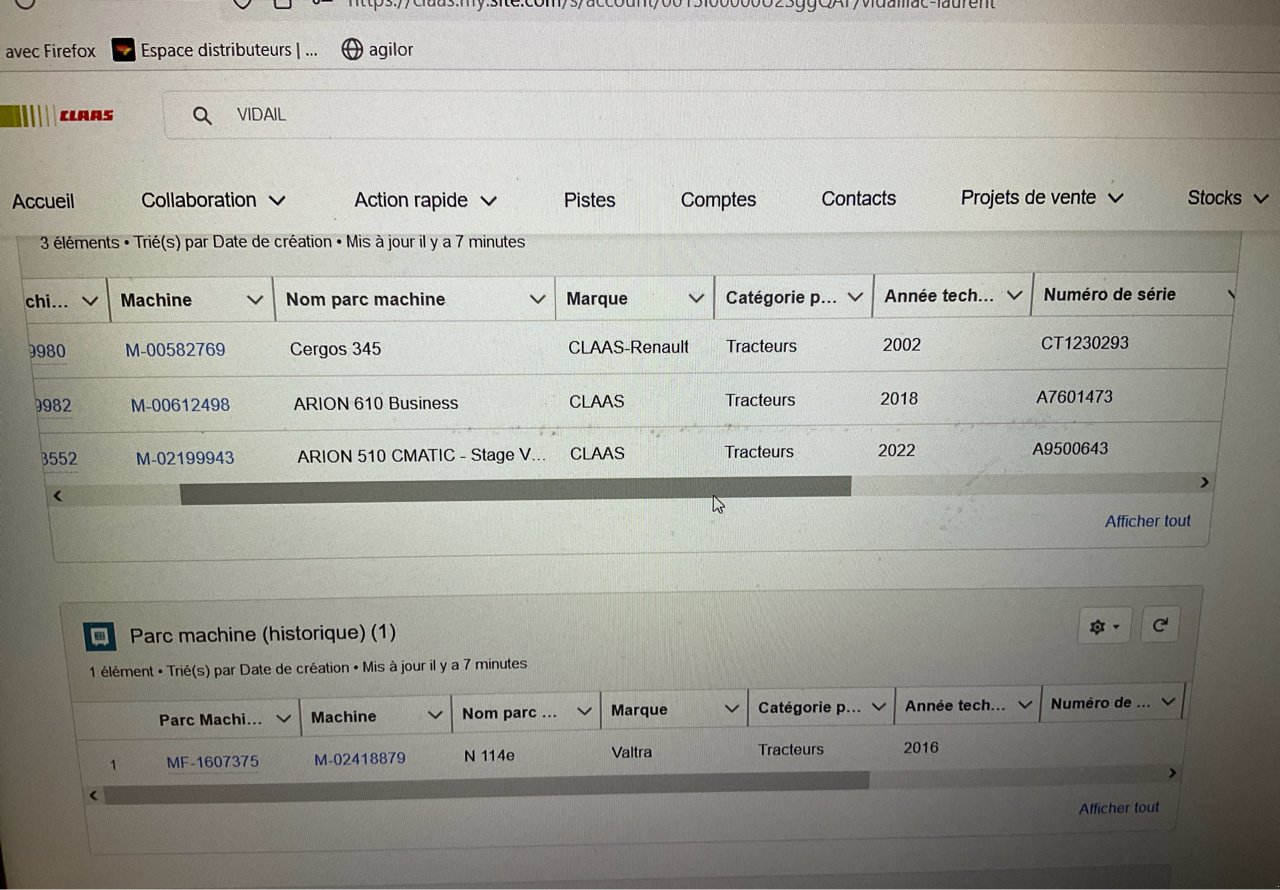
Task: Click the ARION 510 CMATIC cell
Action: coord(422,456)
